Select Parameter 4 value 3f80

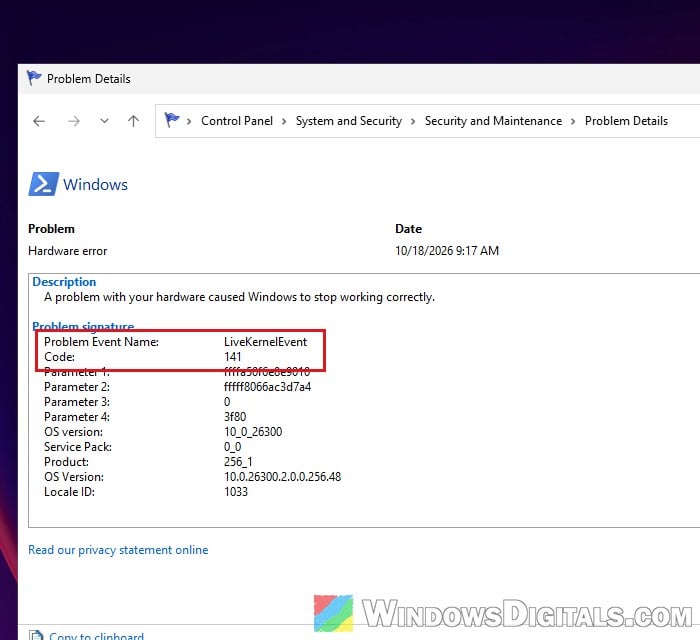(x=235, y=417)
